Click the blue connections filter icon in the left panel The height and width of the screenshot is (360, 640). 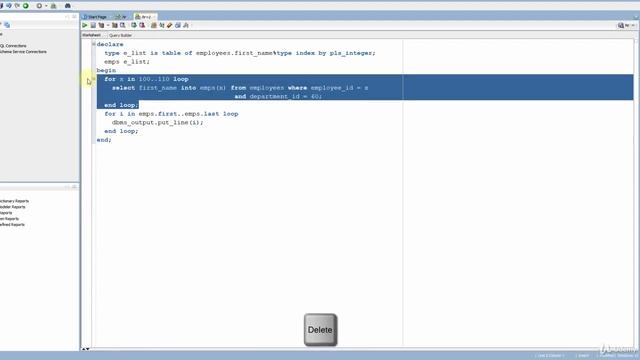coord(7,25)
